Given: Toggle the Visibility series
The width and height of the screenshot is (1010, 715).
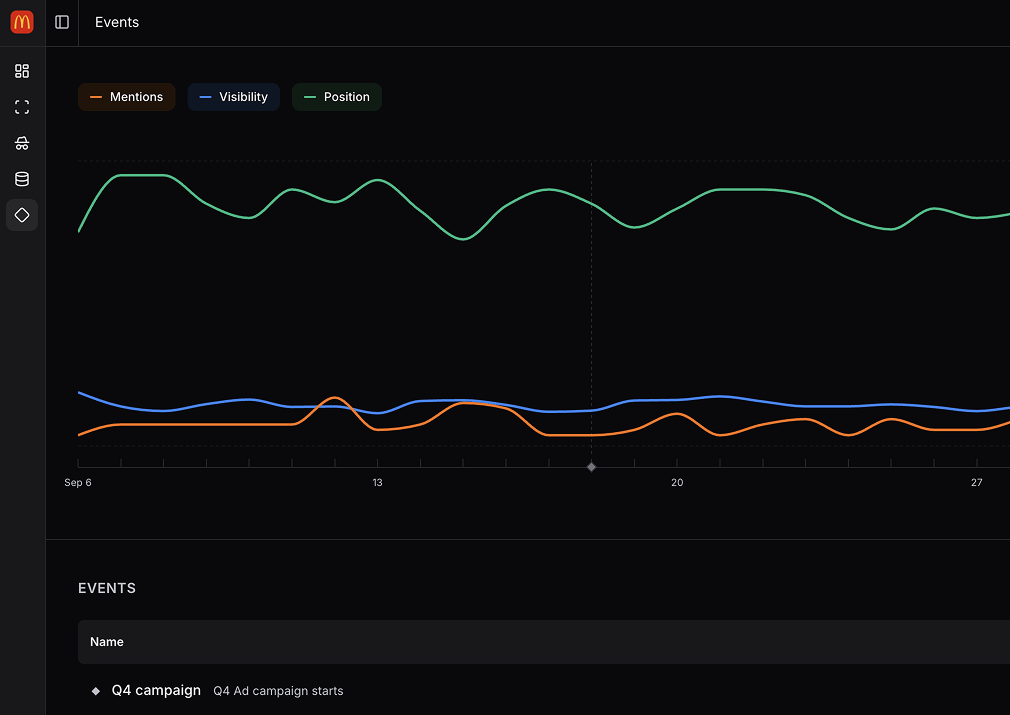Looking at the screenshot, I should point(233,96).
